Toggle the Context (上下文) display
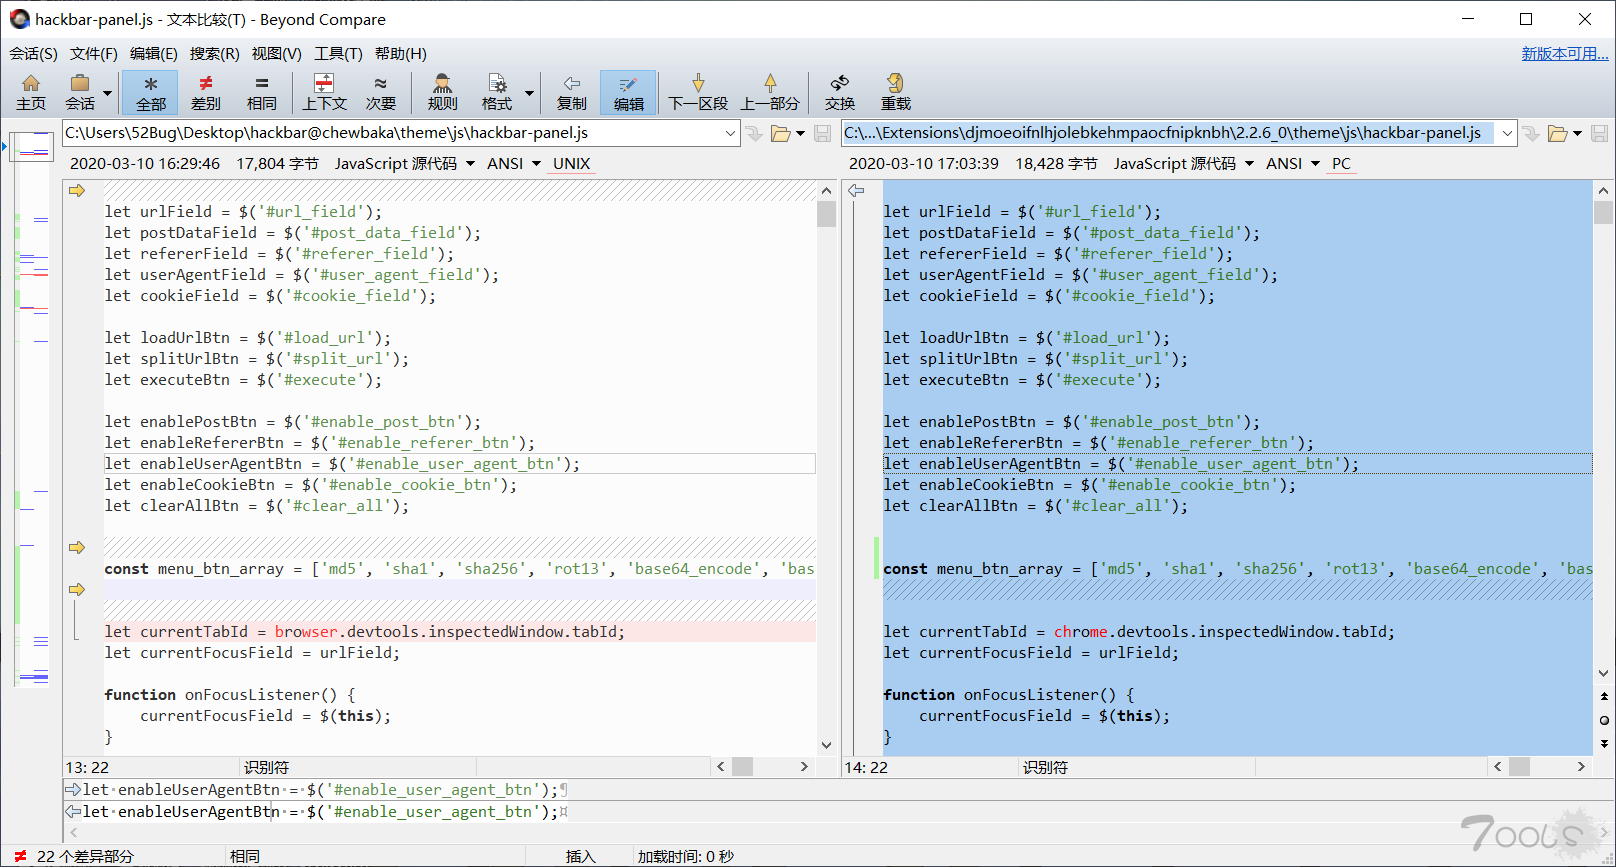 tap(324, 92)
